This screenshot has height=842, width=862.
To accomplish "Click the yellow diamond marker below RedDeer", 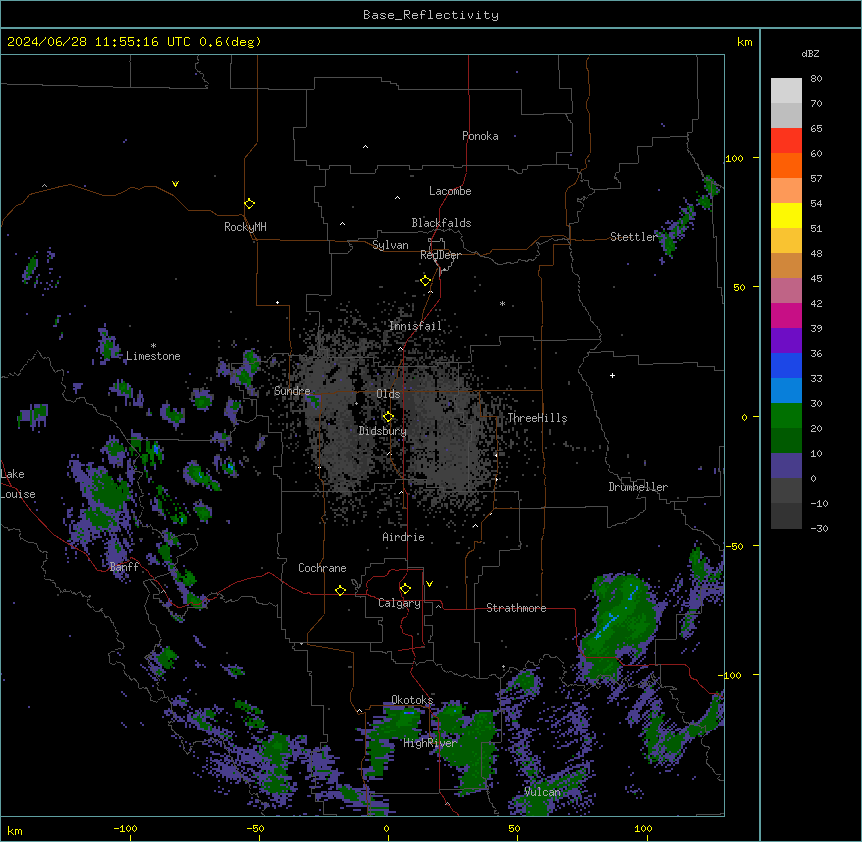I will [426, 280].
